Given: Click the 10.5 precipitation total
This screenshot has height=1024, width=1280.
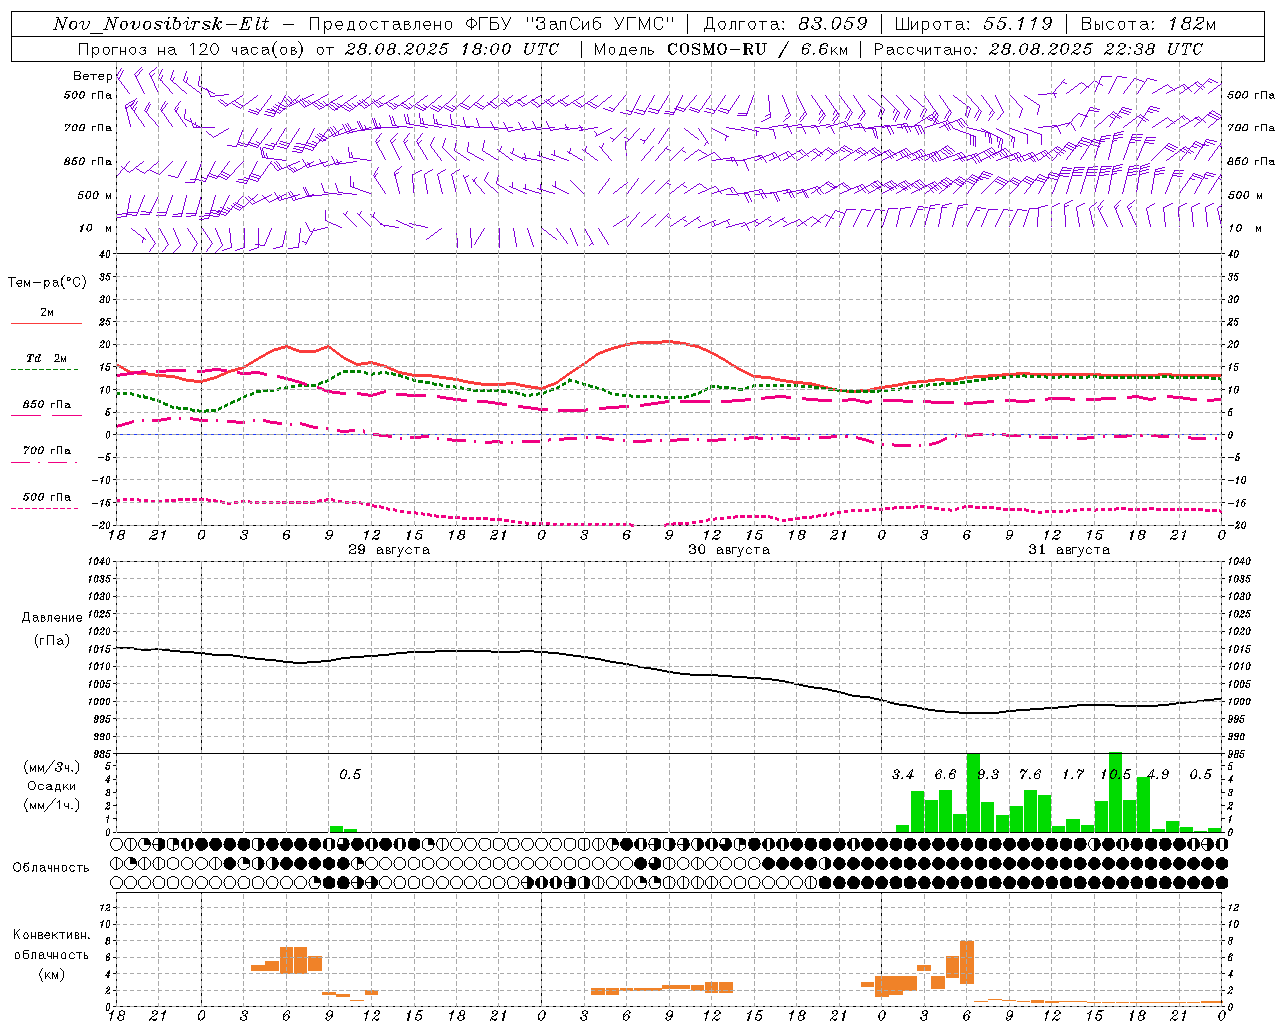Looking at the screenshot, I should (1115, 774).
